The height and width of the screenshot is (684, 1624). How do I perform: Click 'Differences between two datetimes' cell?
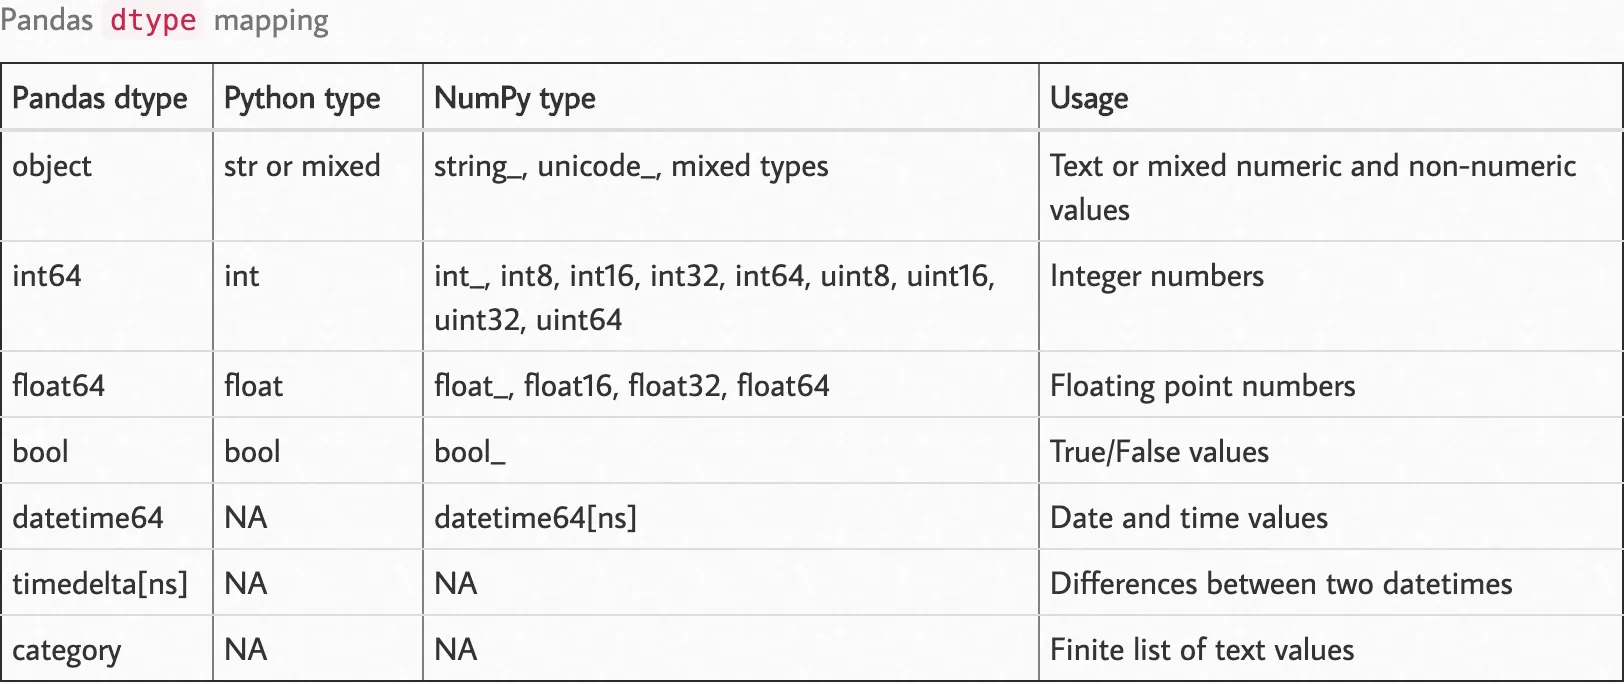pyautogui.click(x=1281, y=584)
